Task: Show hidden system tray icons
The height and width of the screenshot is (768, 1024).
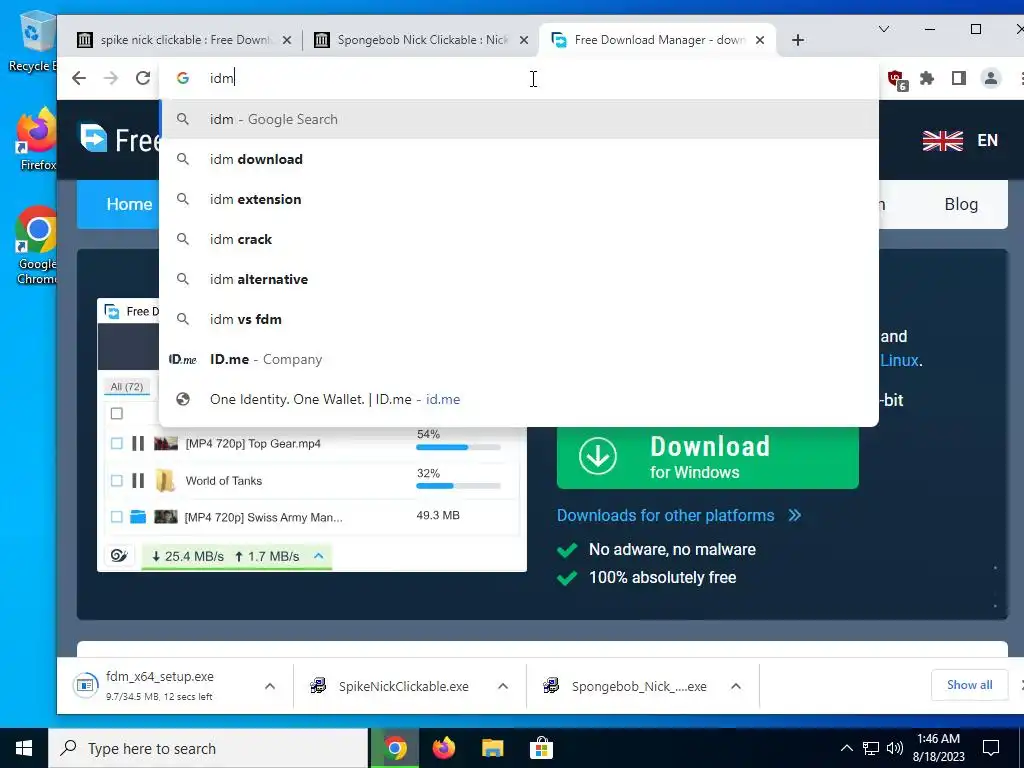Action: (846, 748)
